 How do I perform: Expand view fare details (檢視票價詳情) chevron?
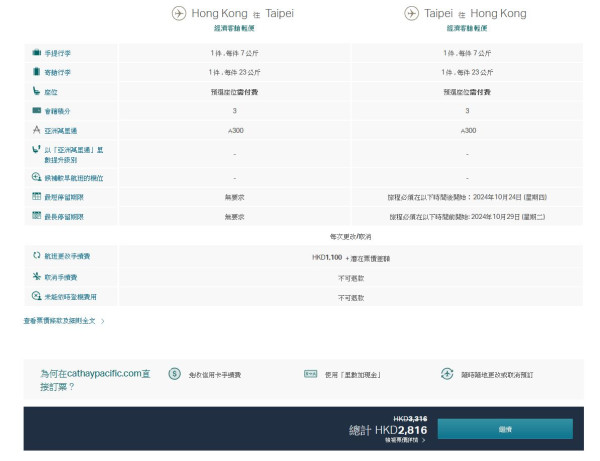tap(424, 440)
